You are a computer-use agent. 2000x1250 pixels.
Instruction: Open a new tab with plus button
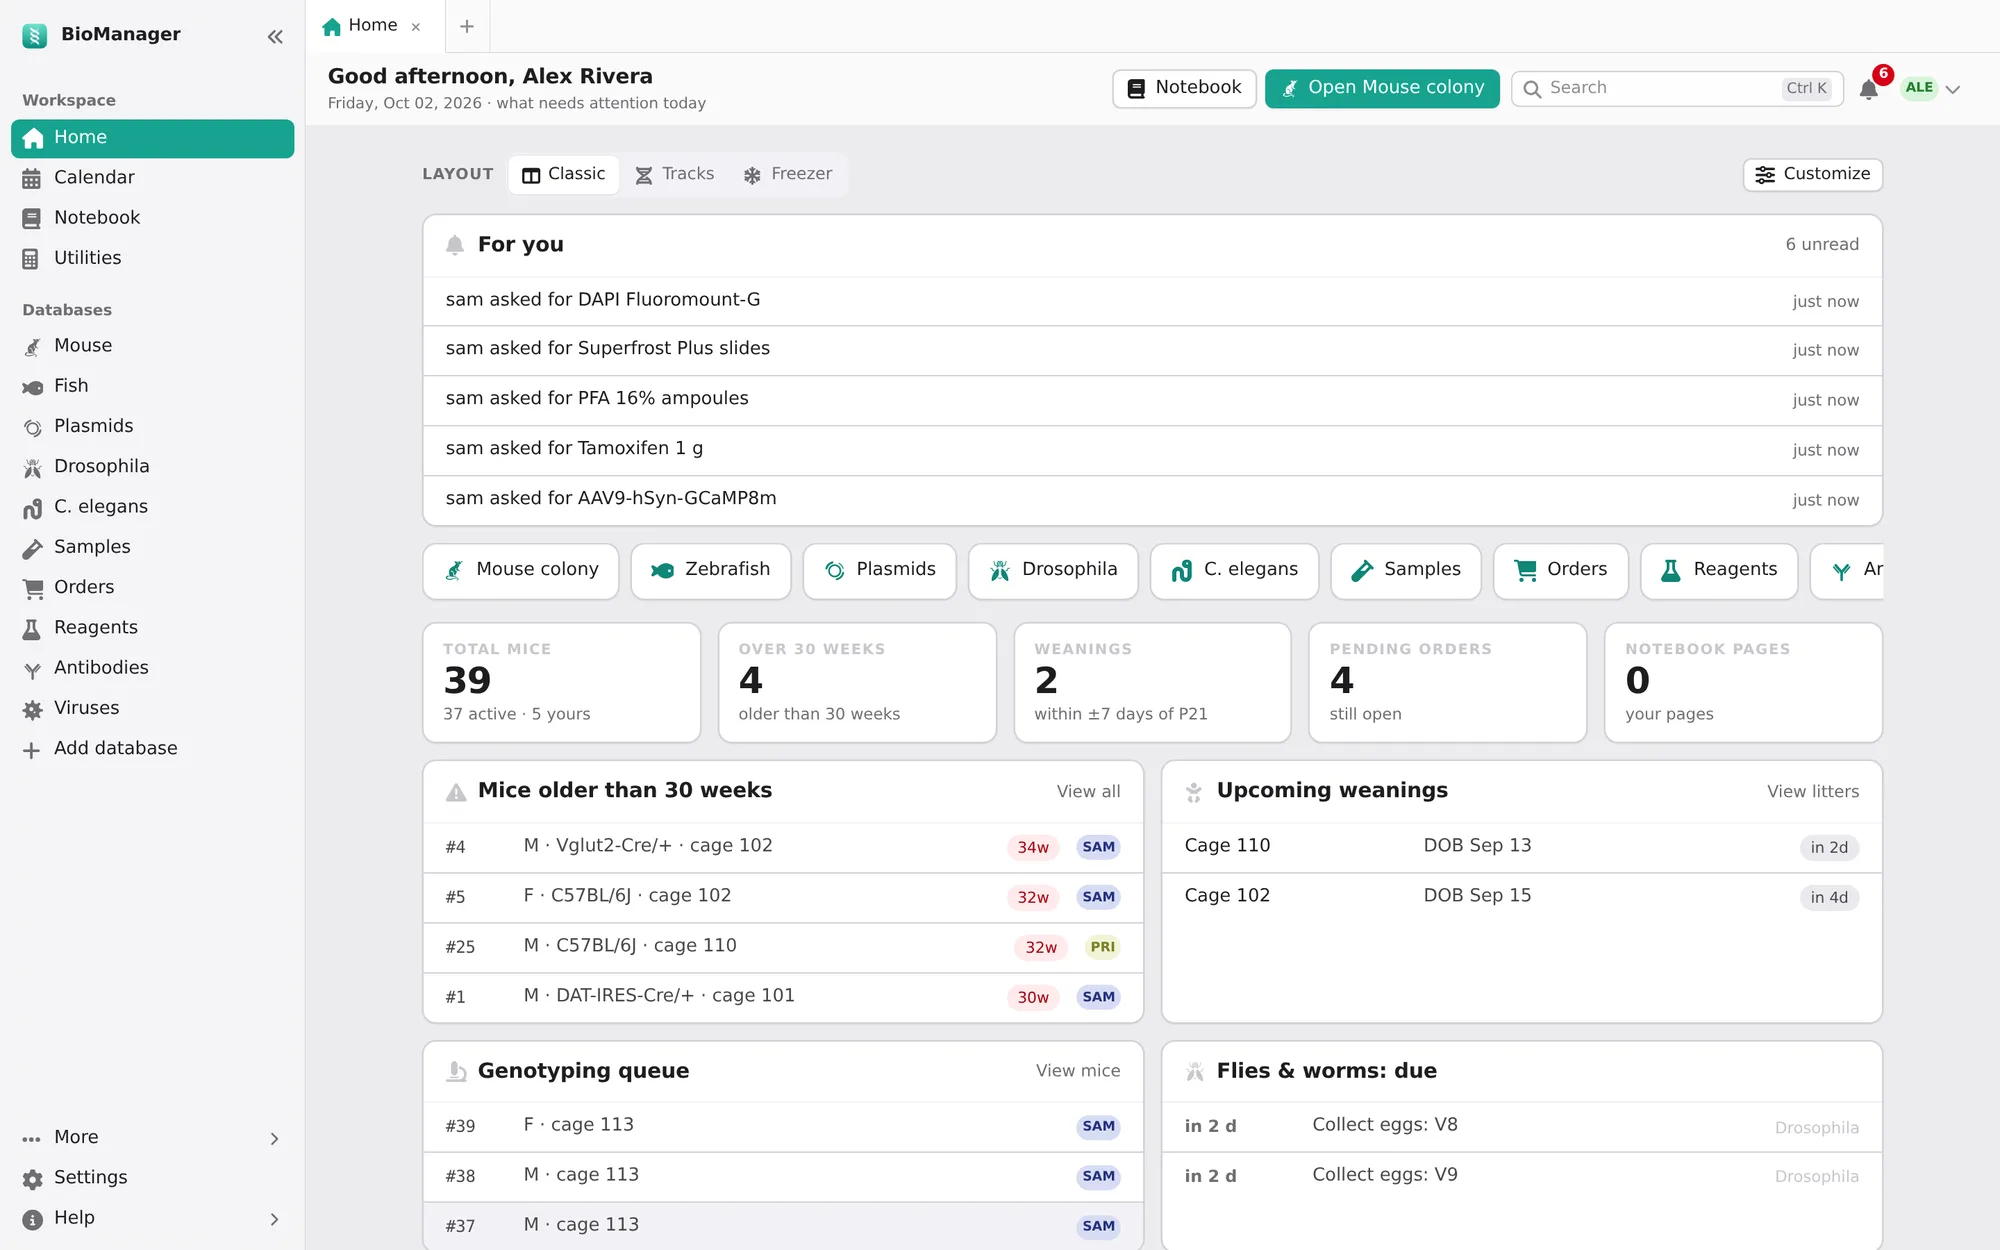pyautogui.click(x=467, y=27)
